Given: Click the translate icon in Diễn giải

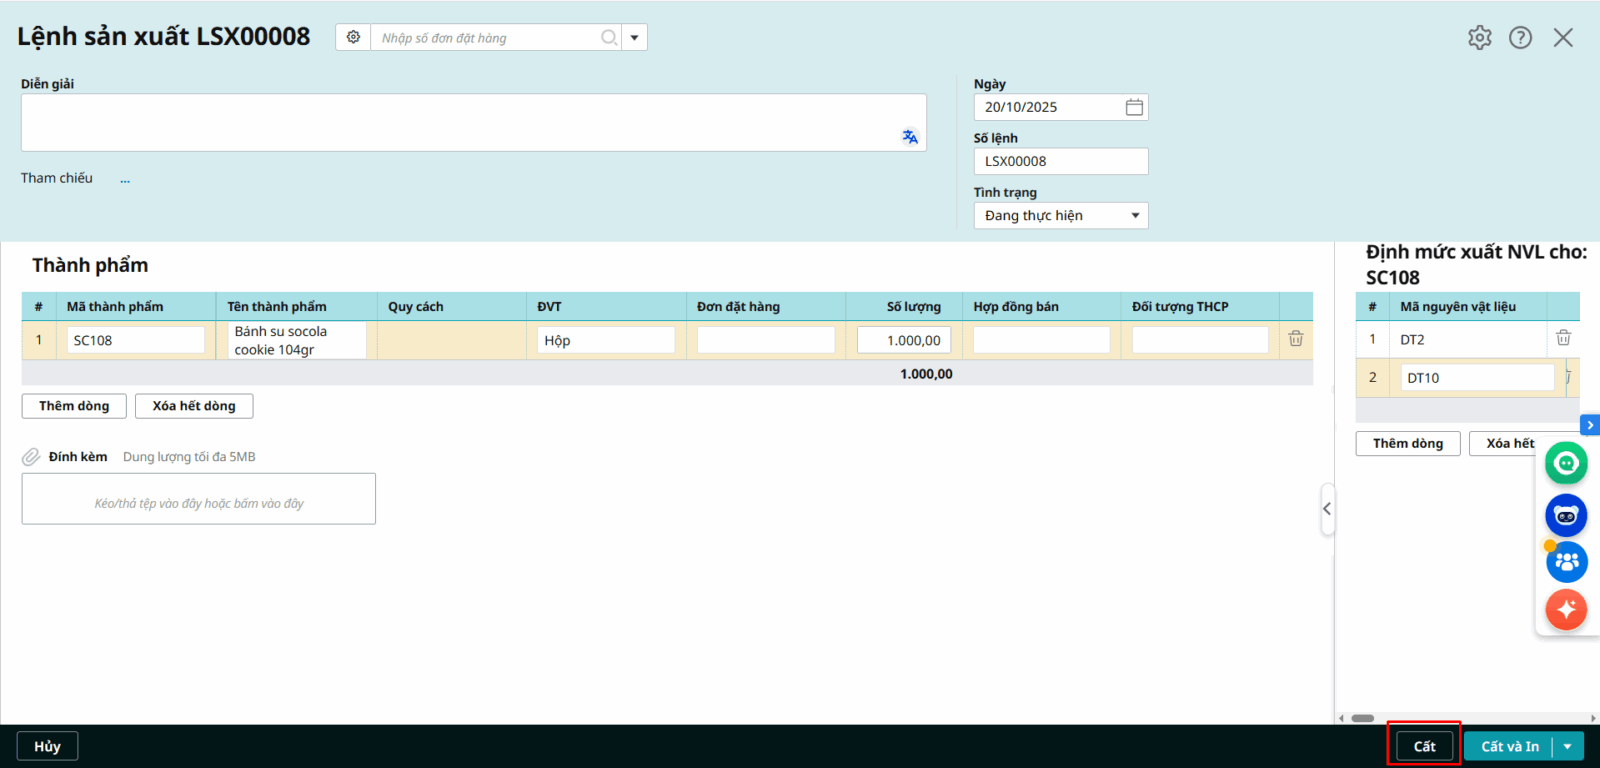Looking at the screenshot, I should click(x=909, y=137).
